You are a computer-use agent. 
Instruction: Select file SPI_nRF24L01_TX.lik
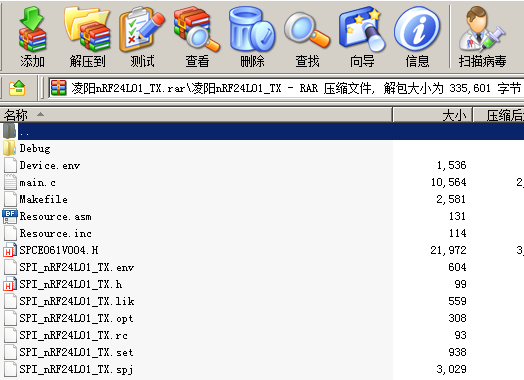(x=77, y=301)
